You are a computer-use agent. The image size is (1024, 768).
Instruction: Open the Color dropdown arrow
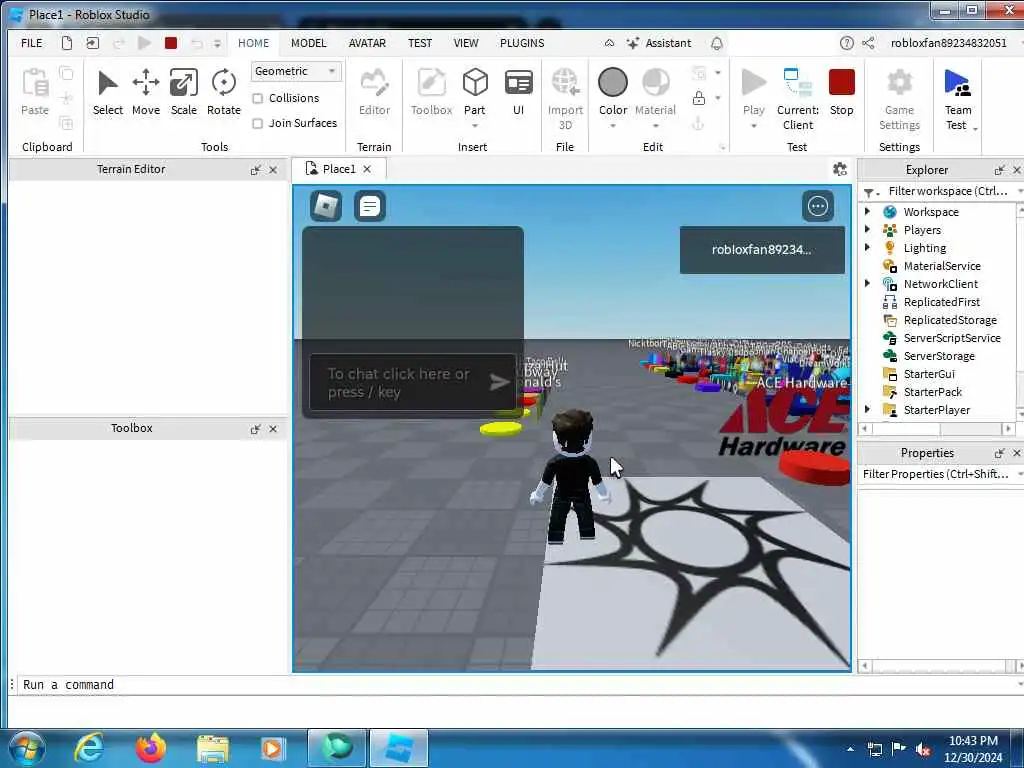[x=613, y=125]
